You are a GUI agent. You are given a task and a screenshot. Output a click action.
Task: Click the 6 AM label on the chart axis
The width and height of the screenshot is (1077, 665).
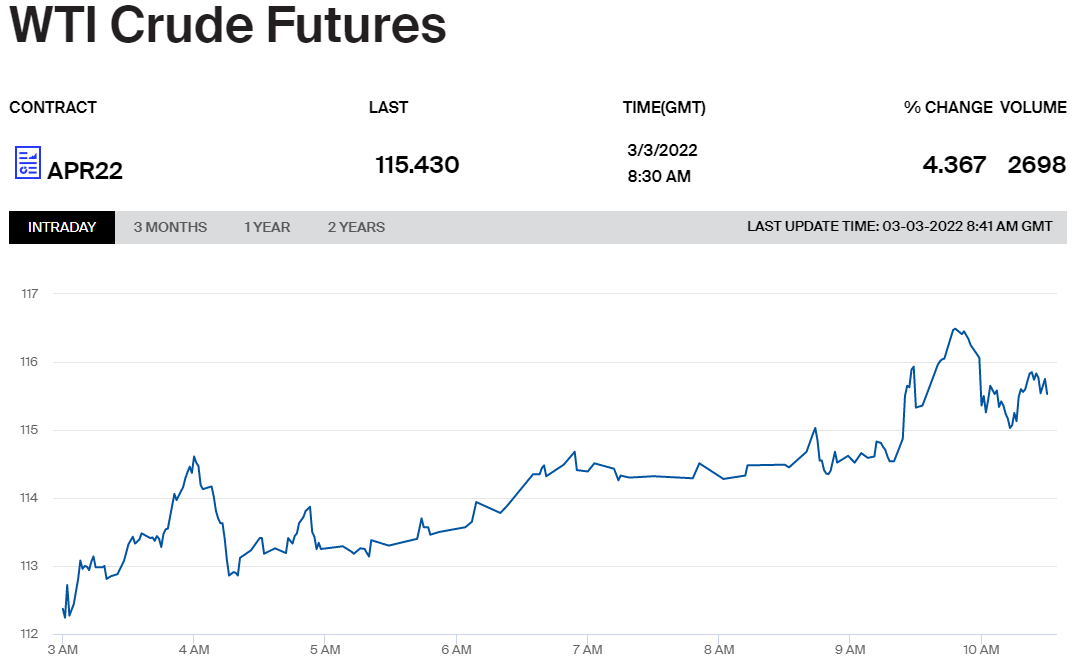point(456,651)
